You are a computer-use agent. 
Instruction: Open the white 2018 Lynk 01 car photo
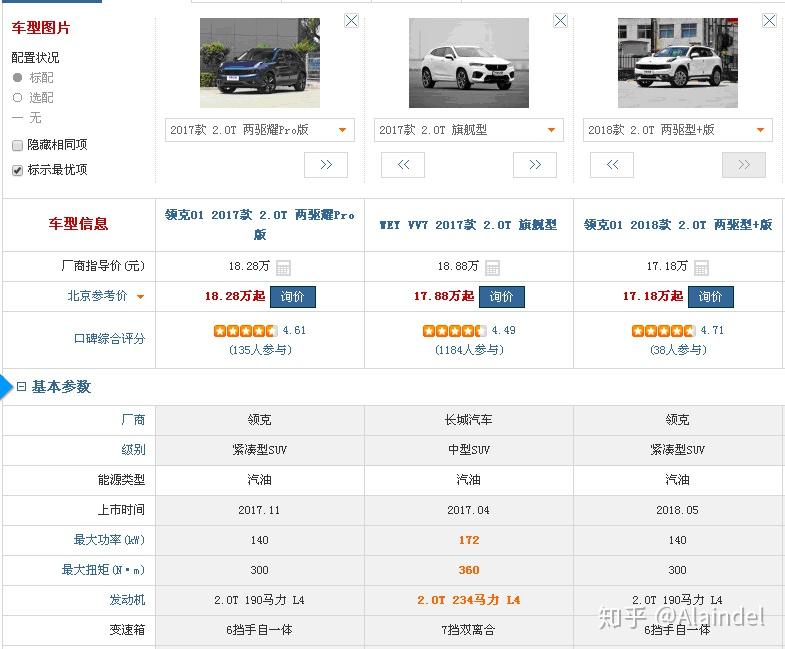[677, 63]
